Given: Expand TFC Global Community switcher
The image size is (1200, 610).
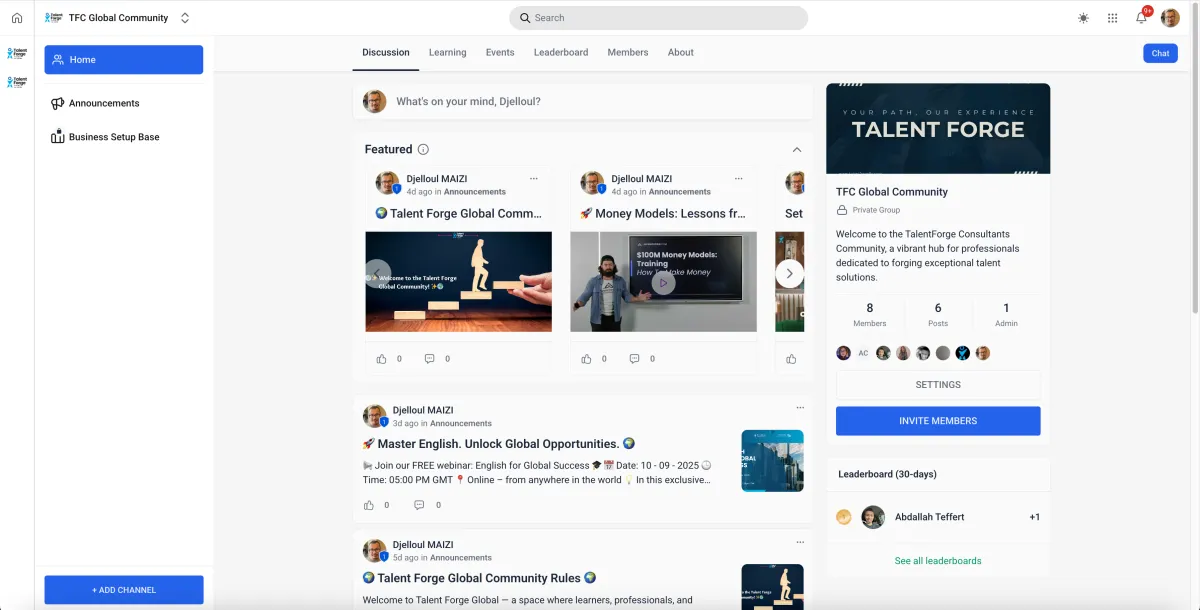Looking at the screenshot, I should tap(185, 18).
